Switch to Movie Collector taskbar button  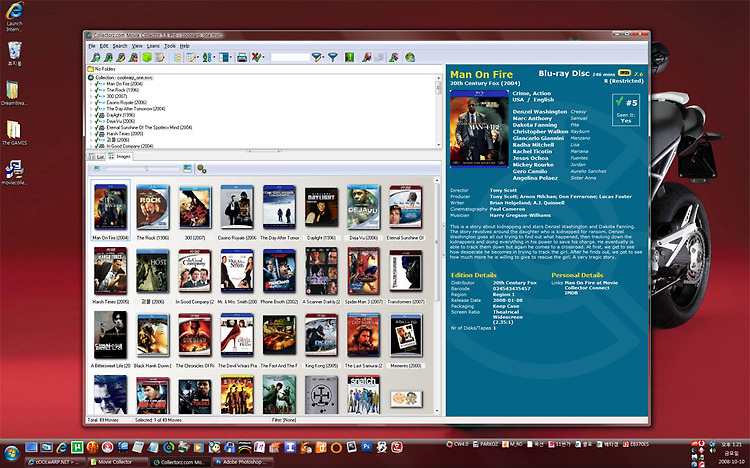click(x=117, y=462)
